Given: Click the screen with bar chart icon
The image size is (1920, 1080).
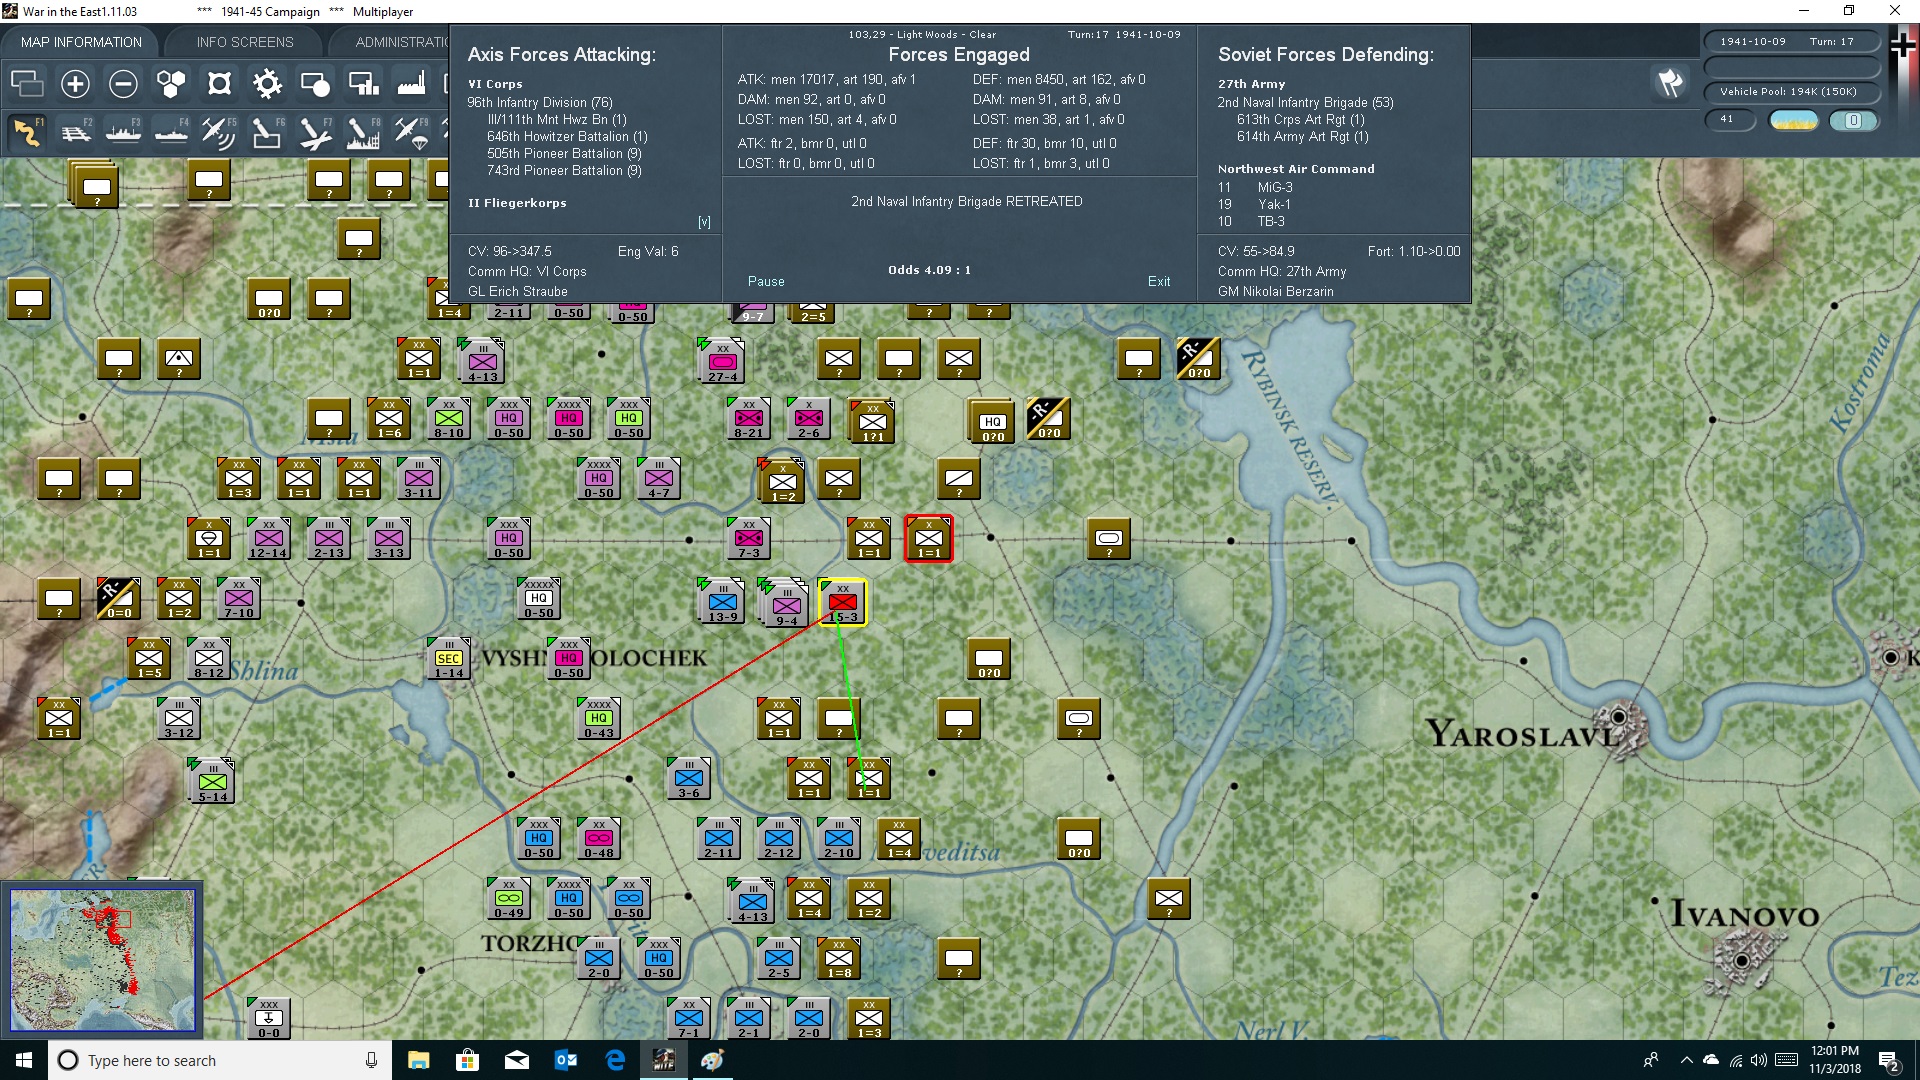Looking at the screenshot, I should pyautogui.click(x=363, y=84).
